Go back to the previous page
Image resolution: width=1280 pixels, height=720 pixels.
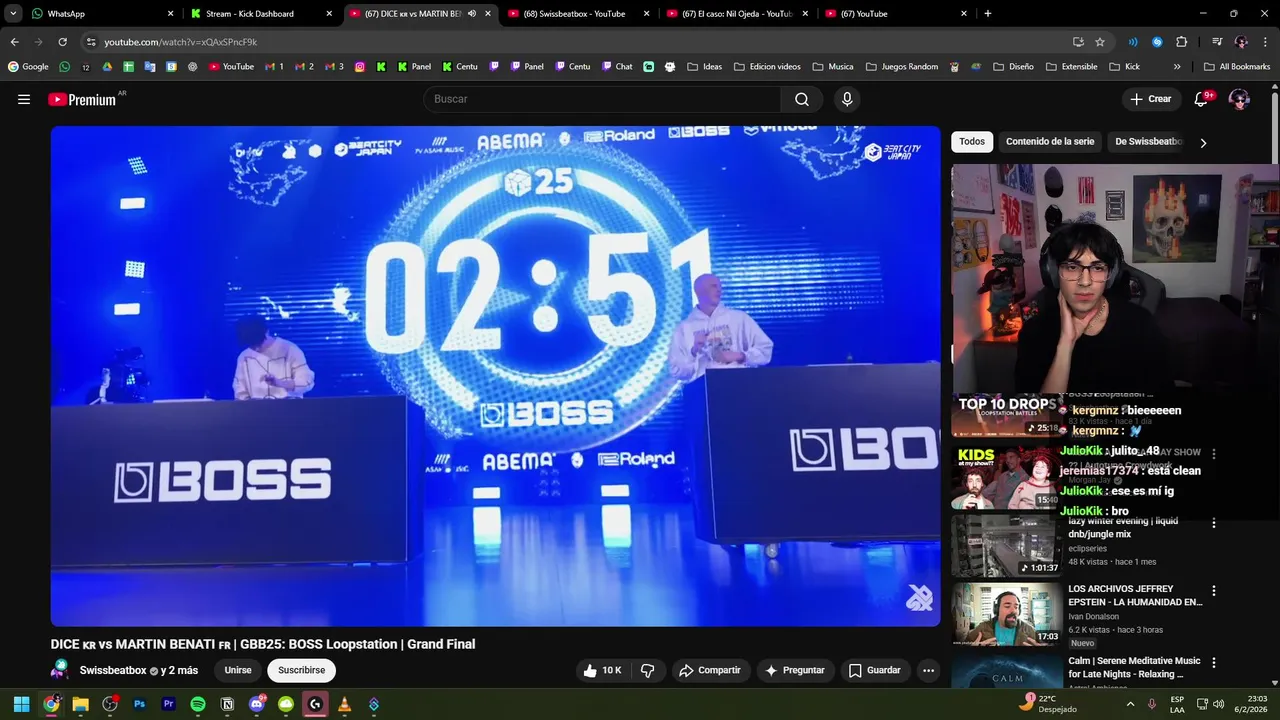tap(14, 42)
